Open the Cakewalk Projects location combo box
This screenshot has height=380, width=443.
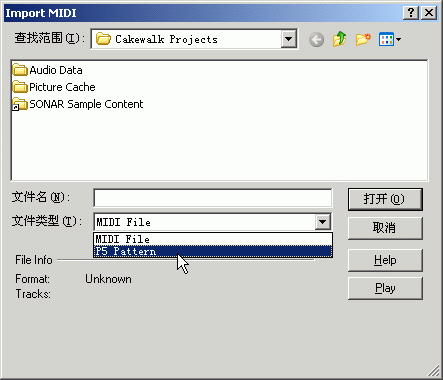click(x=194, y=39)
